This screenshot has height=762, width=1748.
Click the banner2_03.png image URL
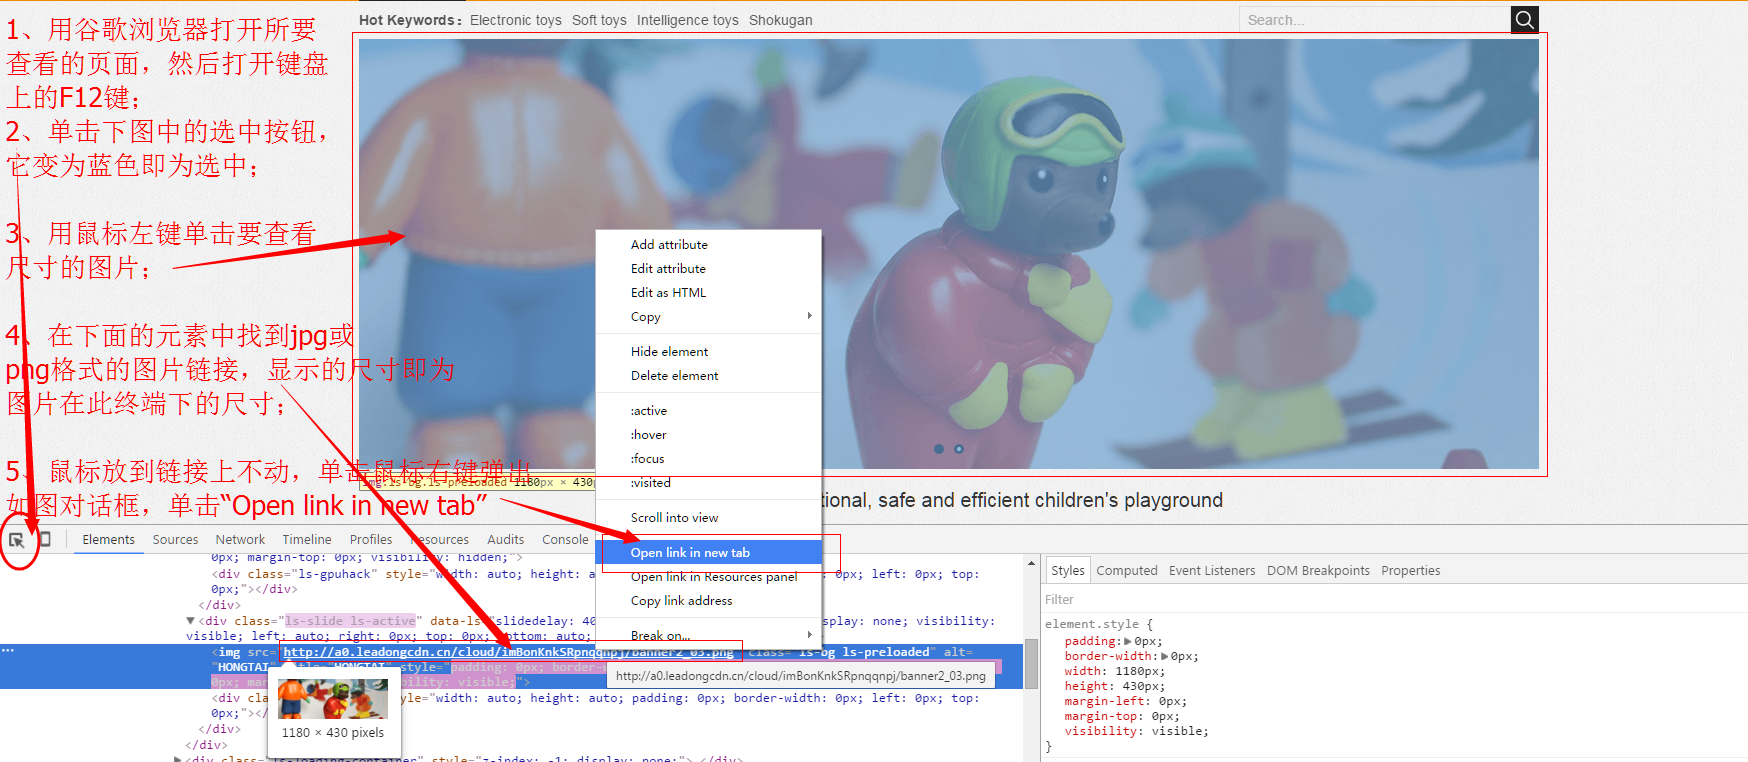(508, 652)
